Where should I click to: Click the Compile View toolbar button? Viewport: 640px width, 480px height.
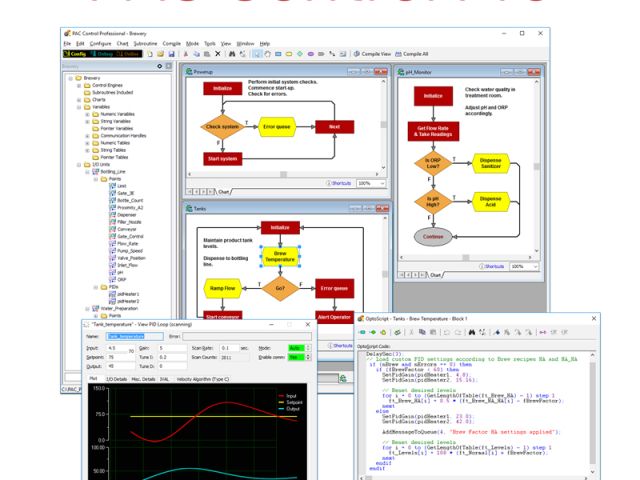[377, 53]
